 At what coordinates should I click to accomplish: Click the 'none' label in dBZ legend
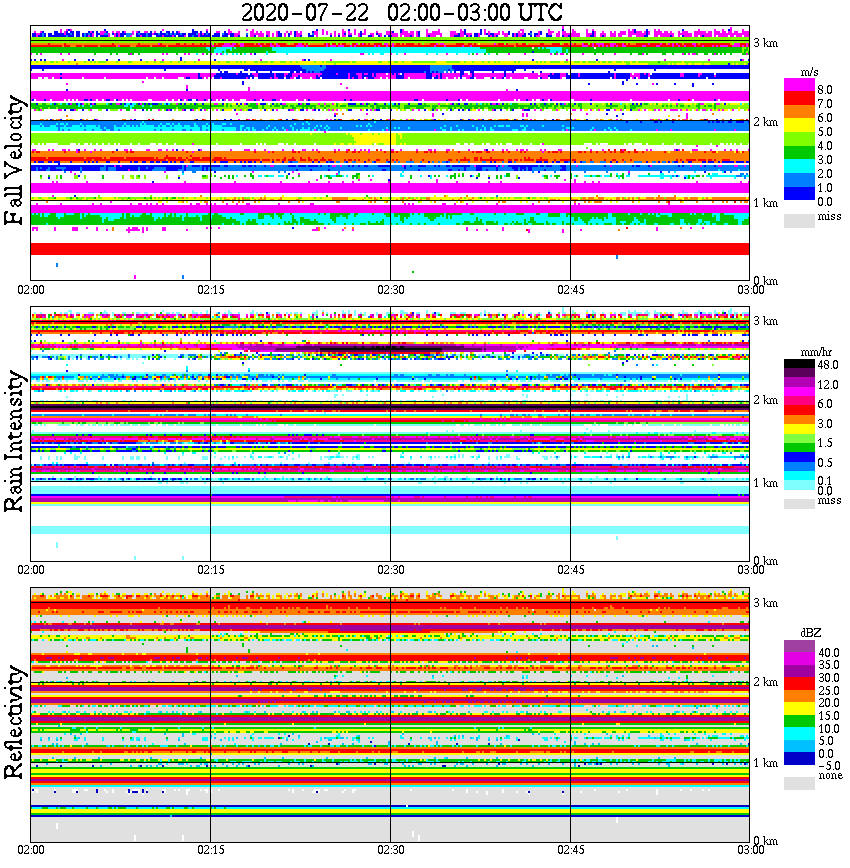831,775
